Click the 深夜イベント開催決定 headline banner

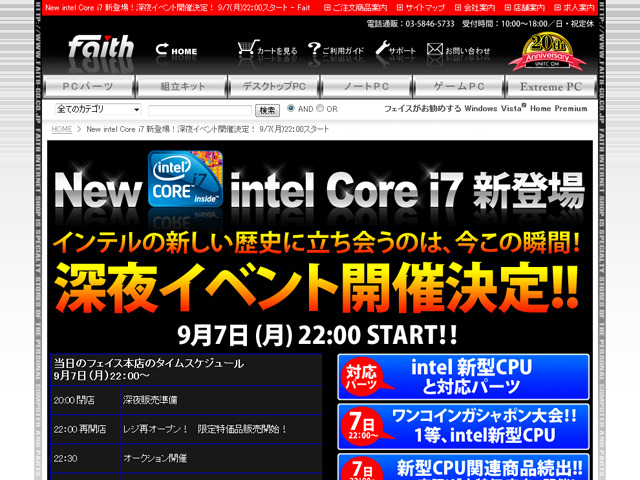(318, 288)
